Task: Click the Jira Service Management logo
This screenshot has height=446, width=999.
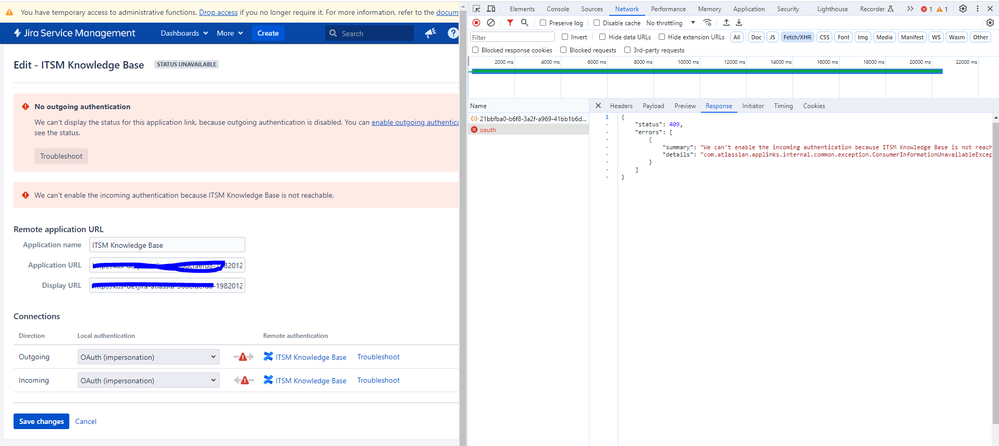Action: point(74,33)
